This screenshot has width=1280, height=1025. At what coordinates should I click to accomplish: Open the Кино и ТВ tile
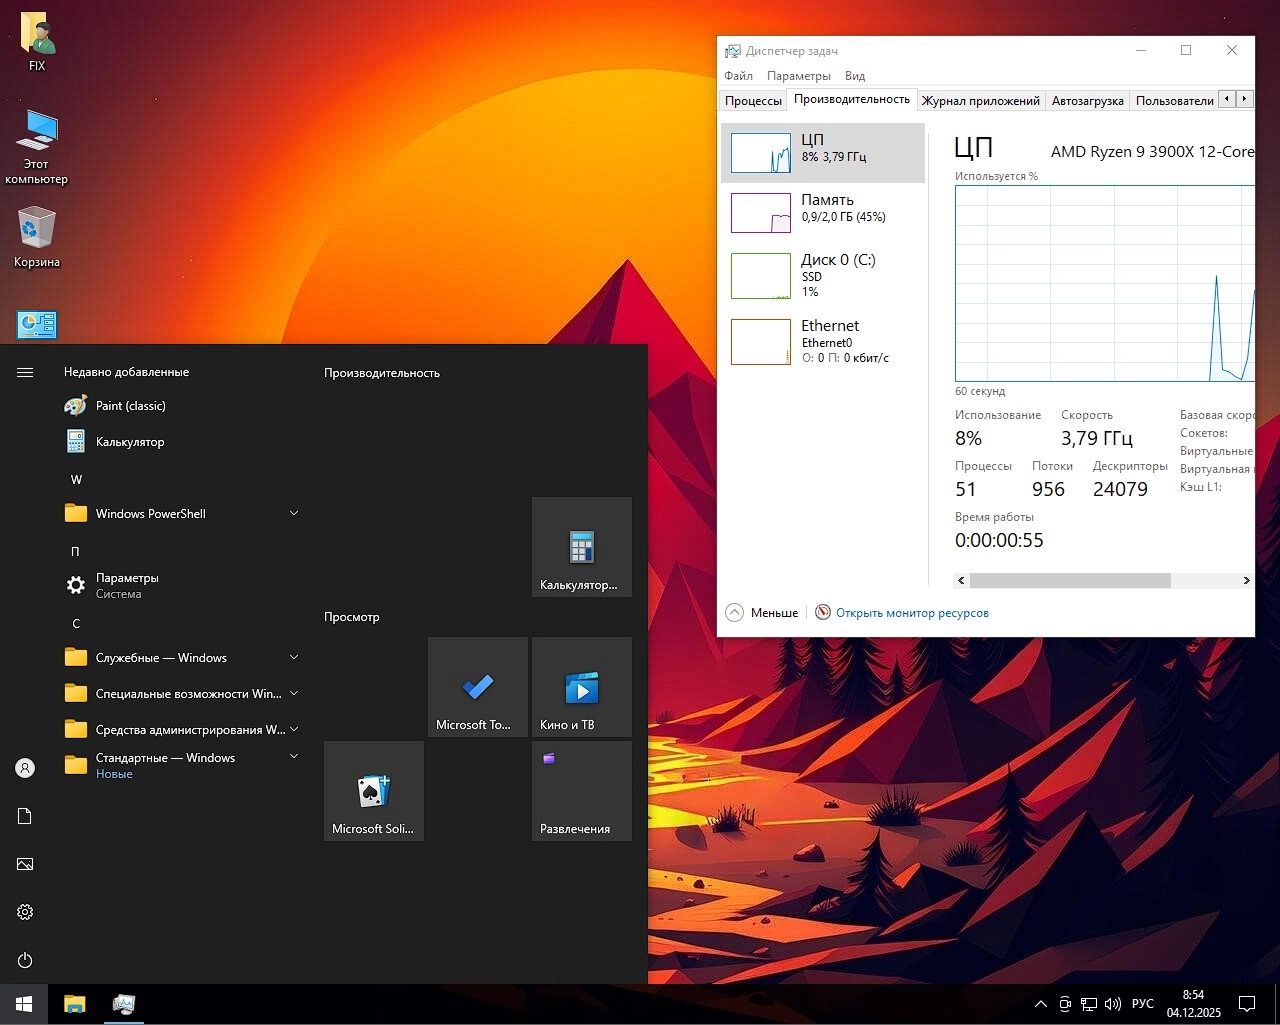[x=581, y=687]
